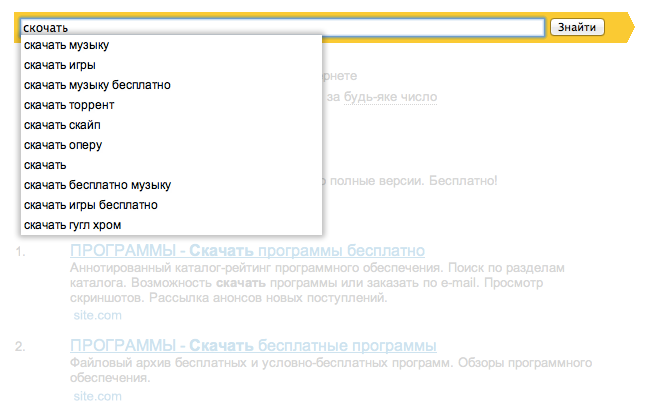Select "скачать торрент" in autocomplete list
The height and width of the screenshot is (402, 660).
pyautogui.click(x=69, y=105)
